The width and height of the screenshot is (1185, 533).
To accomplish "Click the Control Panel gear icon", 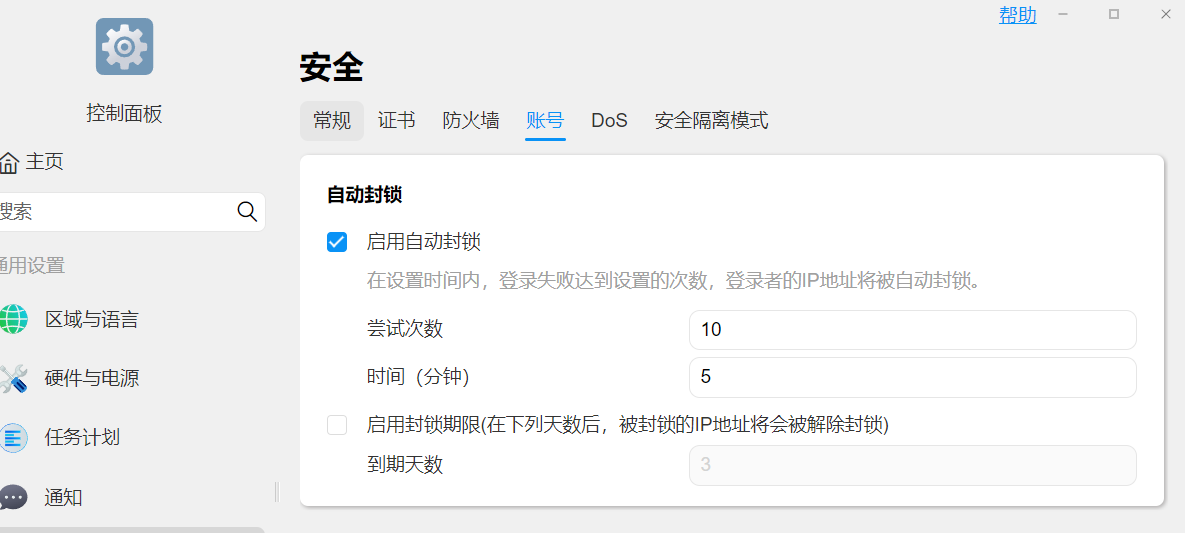I will coord(124,47).
